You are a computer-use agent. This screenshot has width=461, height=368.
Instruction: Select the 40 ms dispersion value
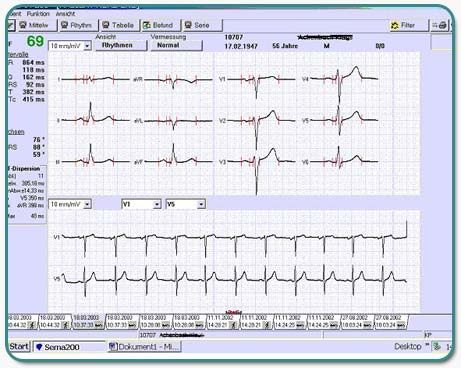click(37, 216)
